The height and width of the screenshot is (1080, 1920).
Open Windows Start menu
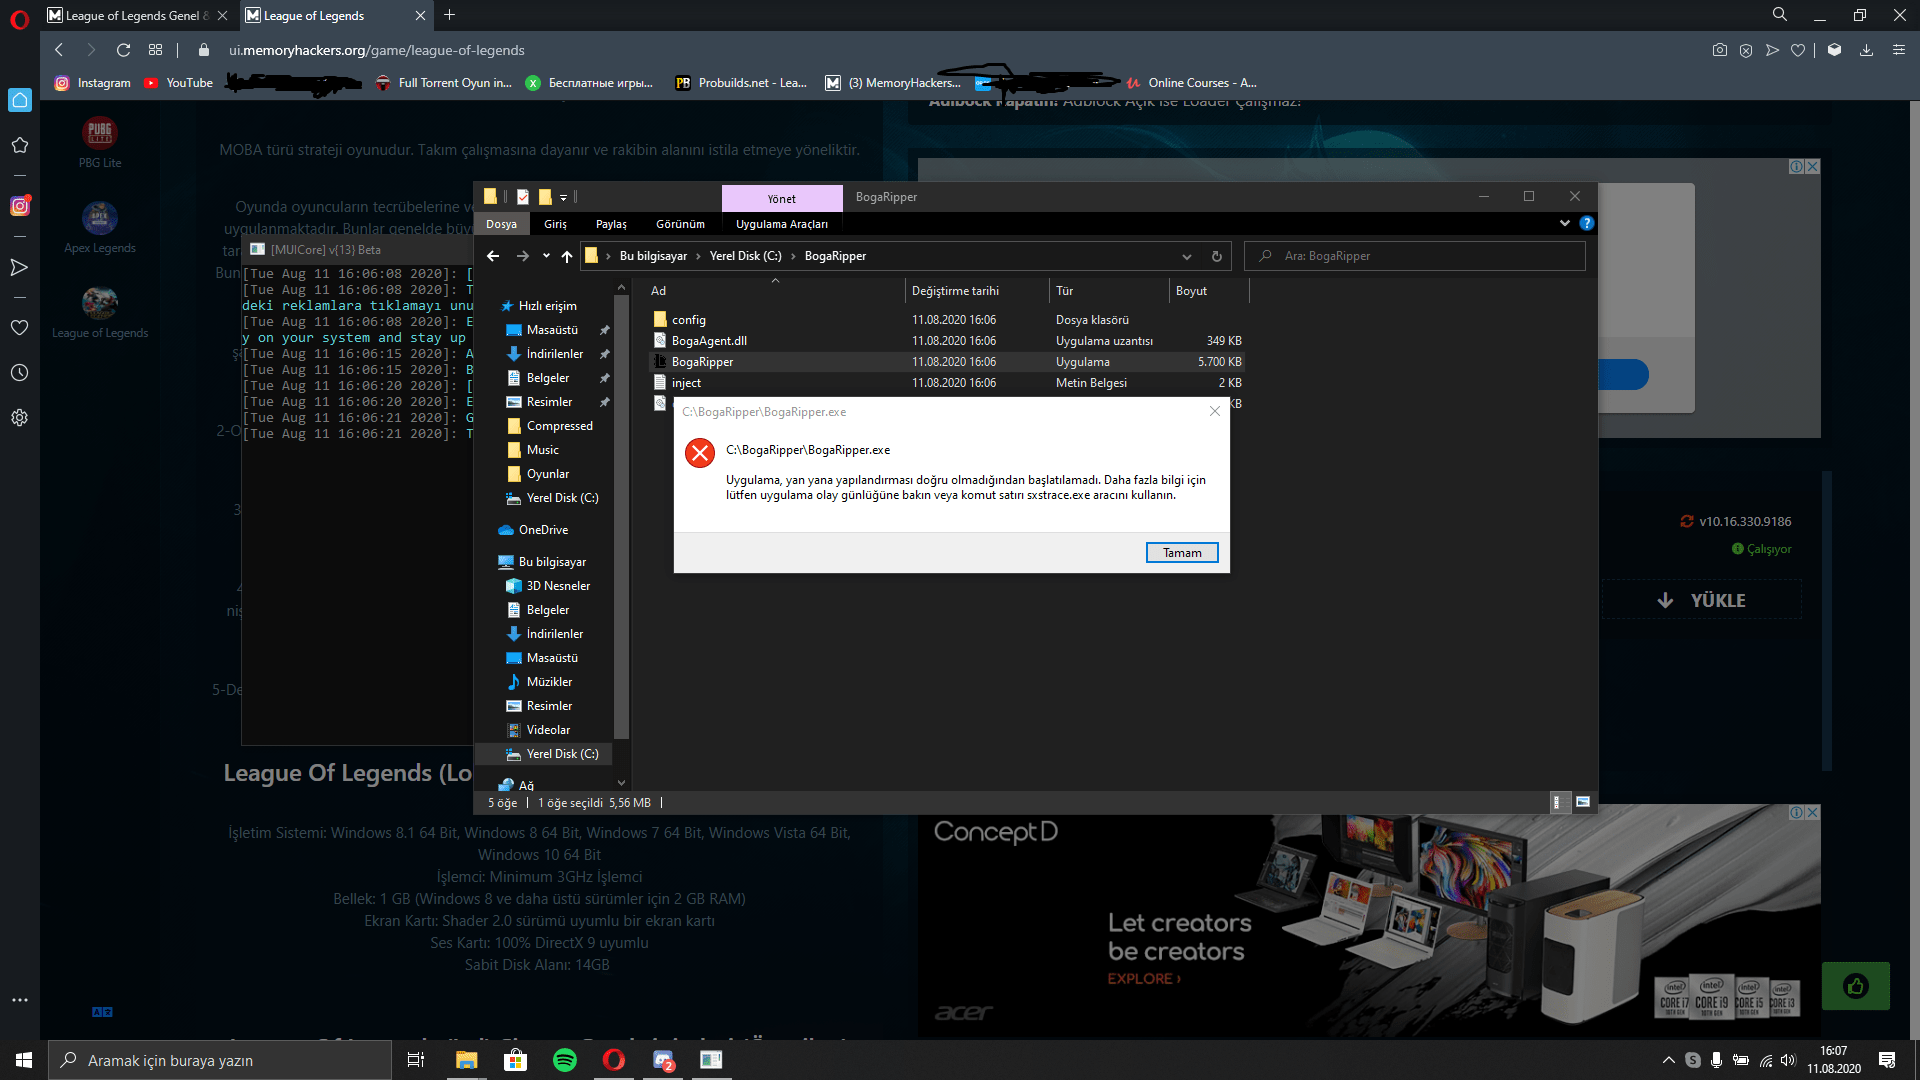click(24, 1060)
